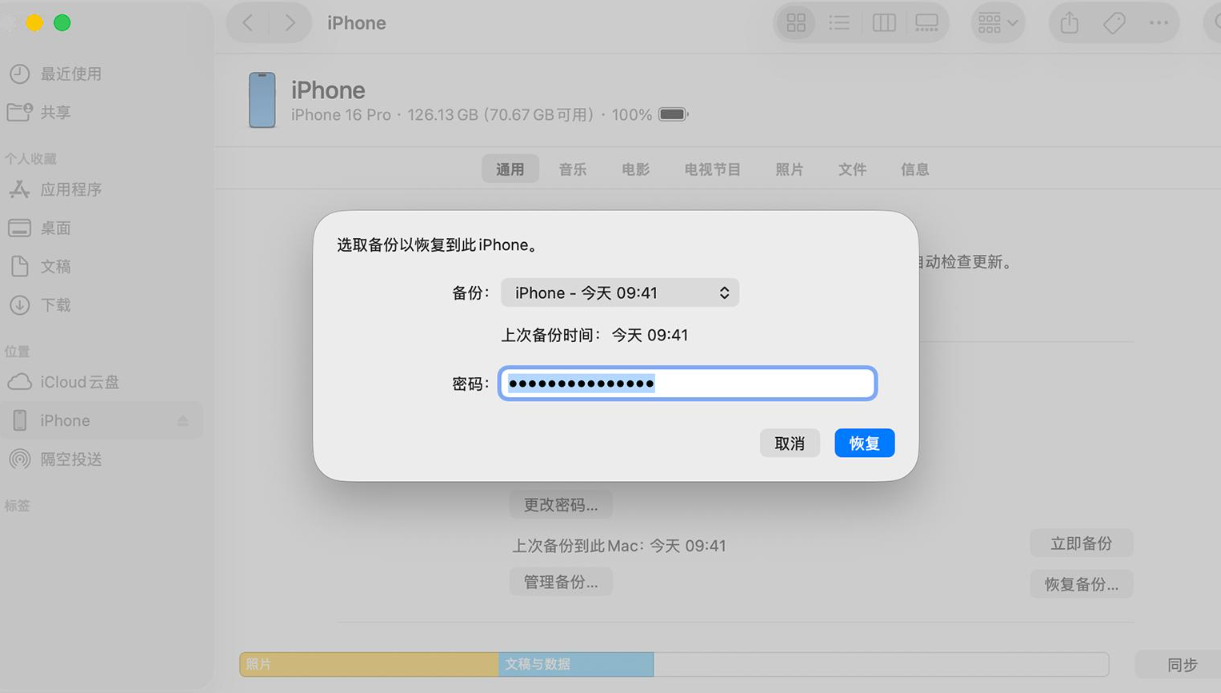This screenshot has width=1221, height=693.
Task: Click the 立即备份 button
Action: 1081,544
